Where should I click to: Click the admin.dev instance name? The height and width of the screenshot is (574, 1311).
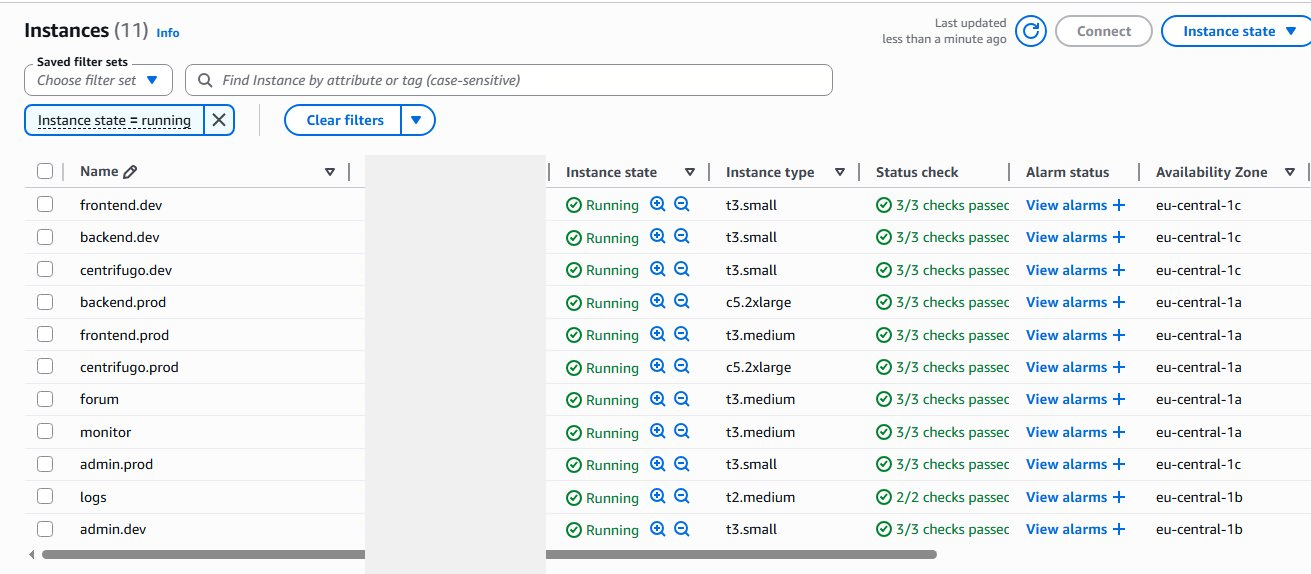113,529
